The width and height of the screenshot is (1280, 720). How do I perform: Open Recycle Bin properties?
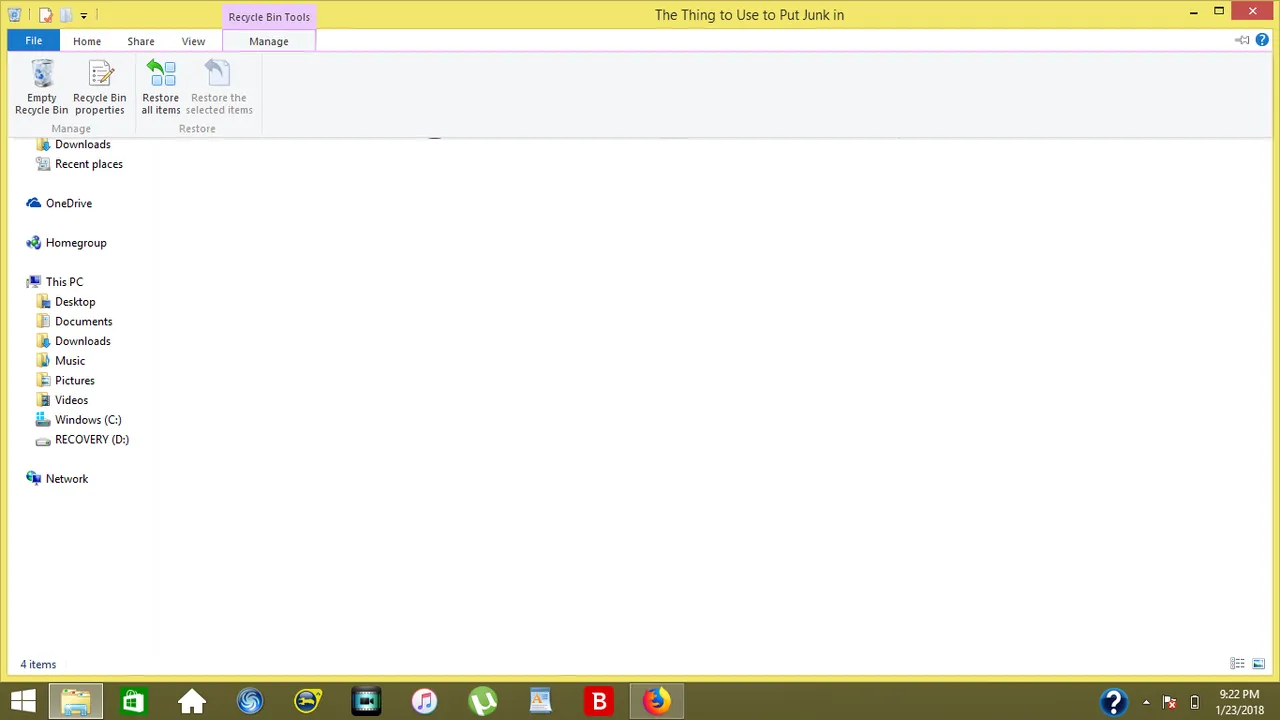click(100, 88)
